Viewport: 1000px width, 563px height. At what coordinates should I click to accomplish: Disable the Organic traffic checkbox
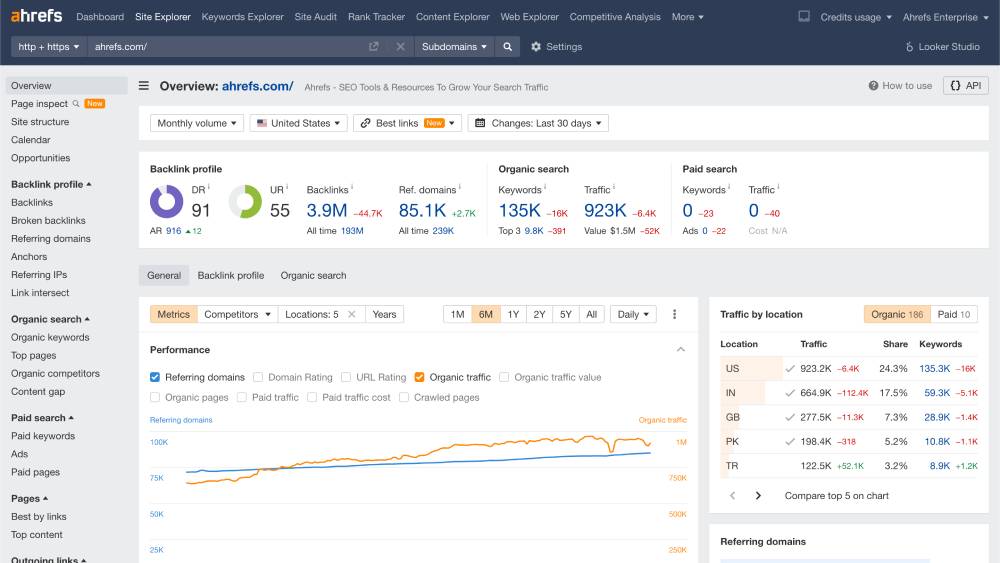tap(419, 377)
